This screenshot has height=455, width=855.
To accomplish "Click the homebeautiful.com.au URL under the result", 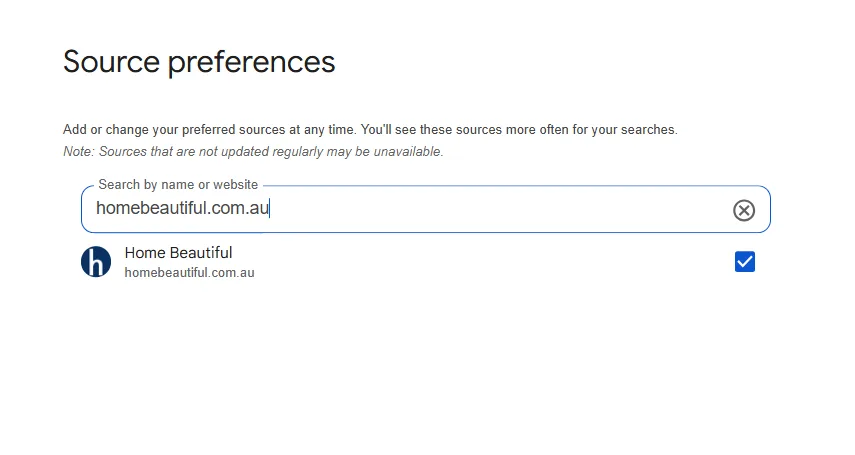I will (x=189, y=272).
